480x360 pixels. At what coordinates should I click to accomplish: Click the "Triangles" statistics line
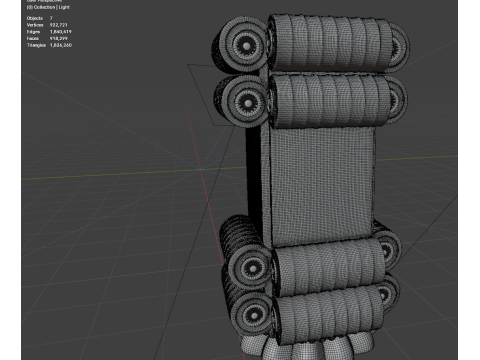point(49,45)
